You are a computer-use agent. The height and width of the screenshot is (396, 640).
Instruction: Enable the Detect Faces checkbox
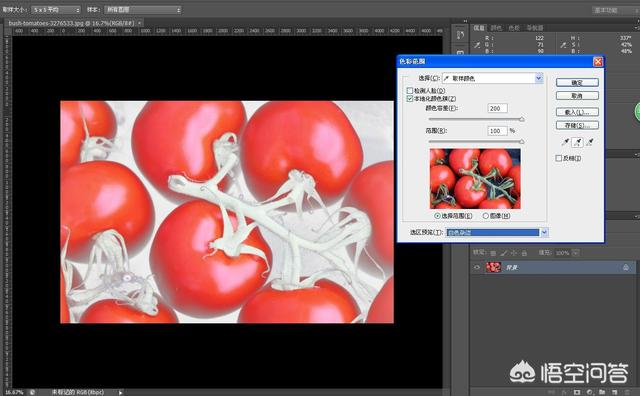pos(410,91)
